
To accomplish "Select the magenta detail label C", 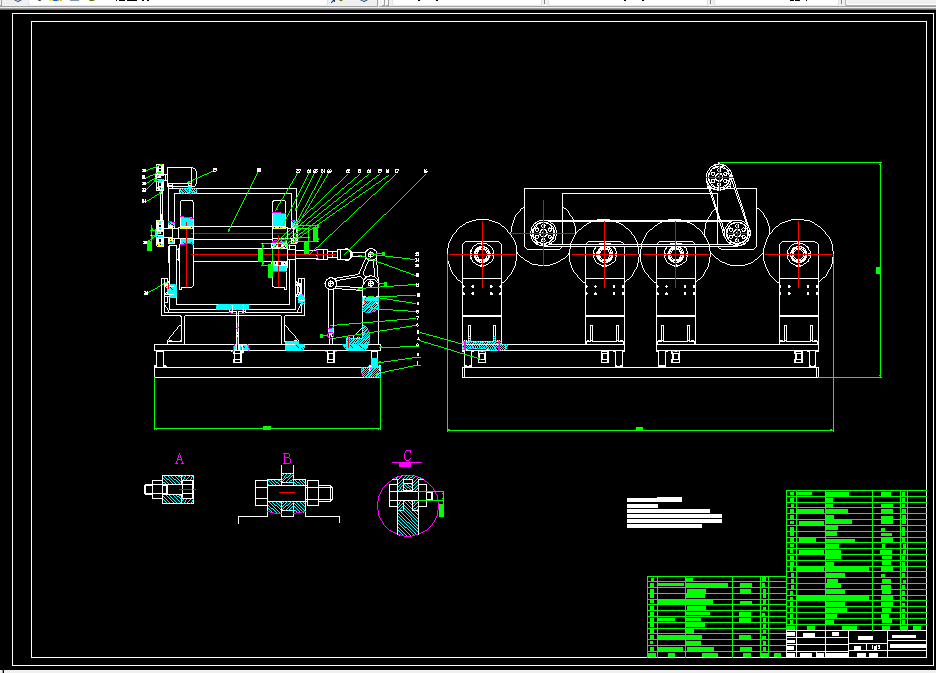I will (407, 456).
